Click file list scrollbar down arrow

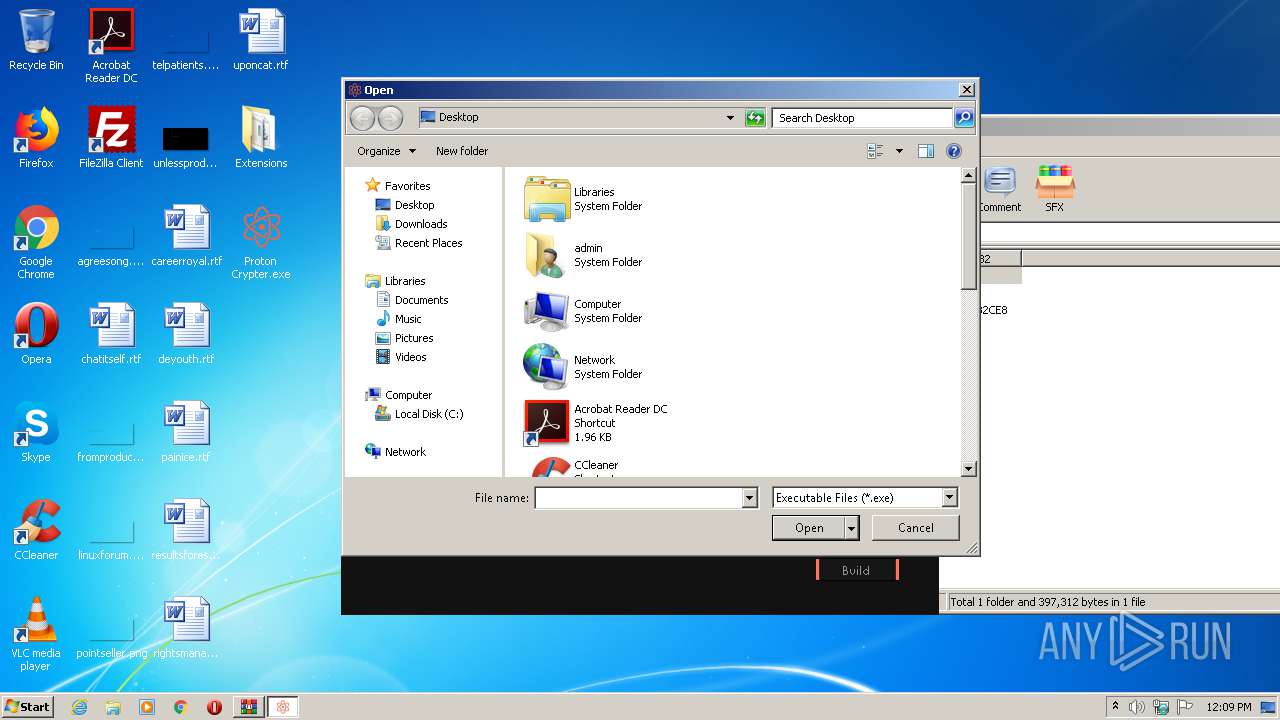(968, 469)
